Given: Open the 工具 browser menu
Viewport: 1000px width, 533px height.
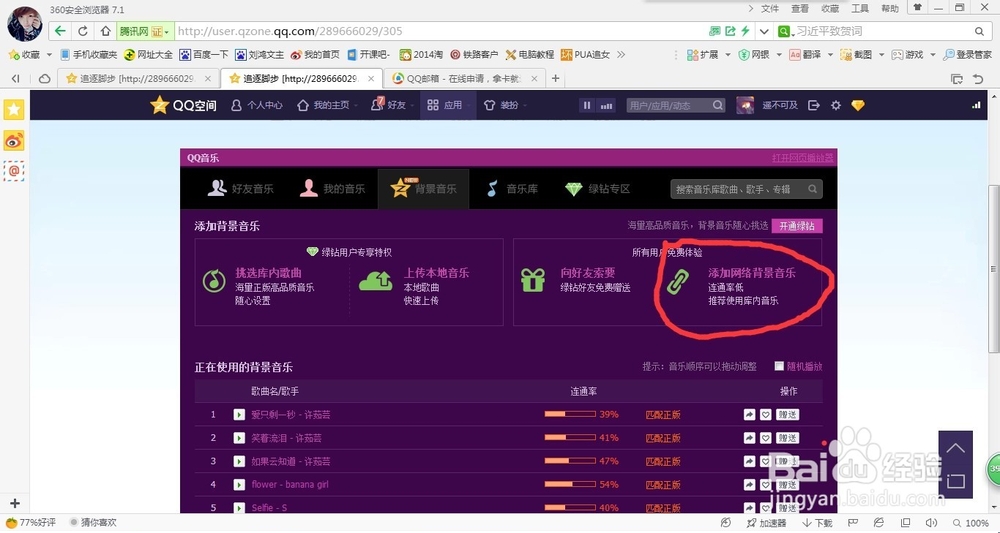Looking at the screenshot, I should (x=860, y=9).
